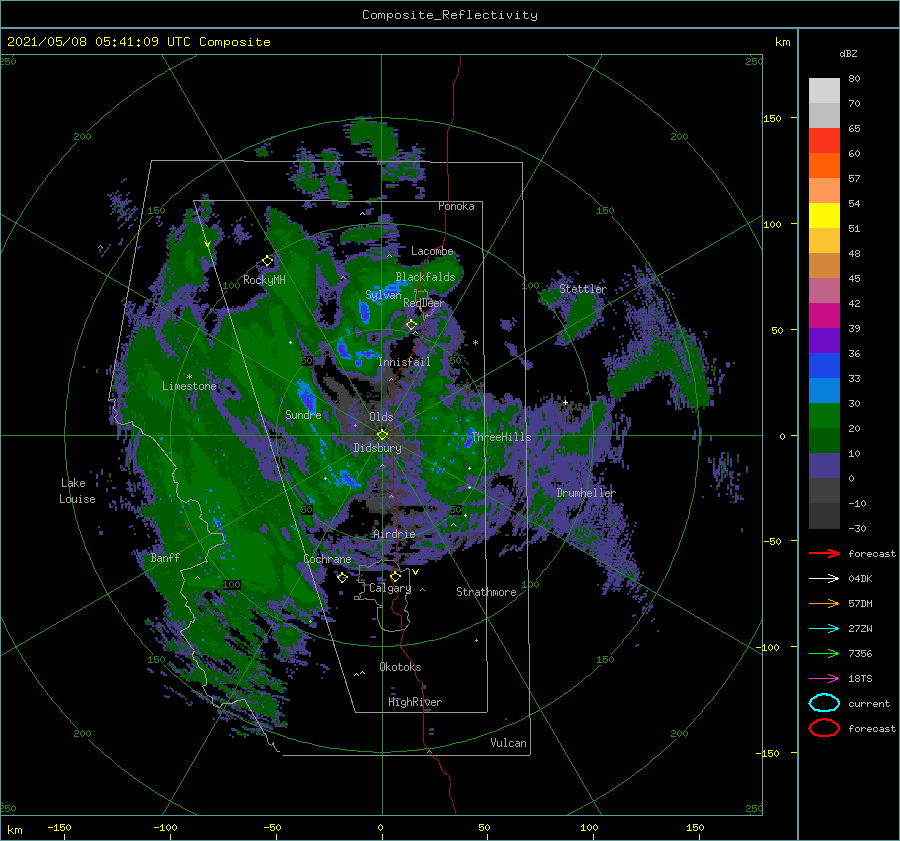This screenshot has width=900, height=841.
Task: Click the RockyMH city label
Action: [x=264, y=280]
